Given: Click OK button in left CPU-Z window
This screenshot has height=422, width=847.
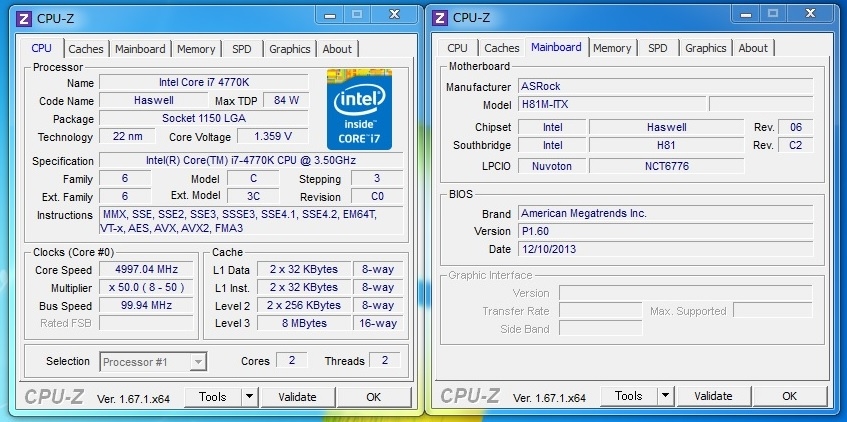Looking at the screenshot, I should tap(374, 397).
